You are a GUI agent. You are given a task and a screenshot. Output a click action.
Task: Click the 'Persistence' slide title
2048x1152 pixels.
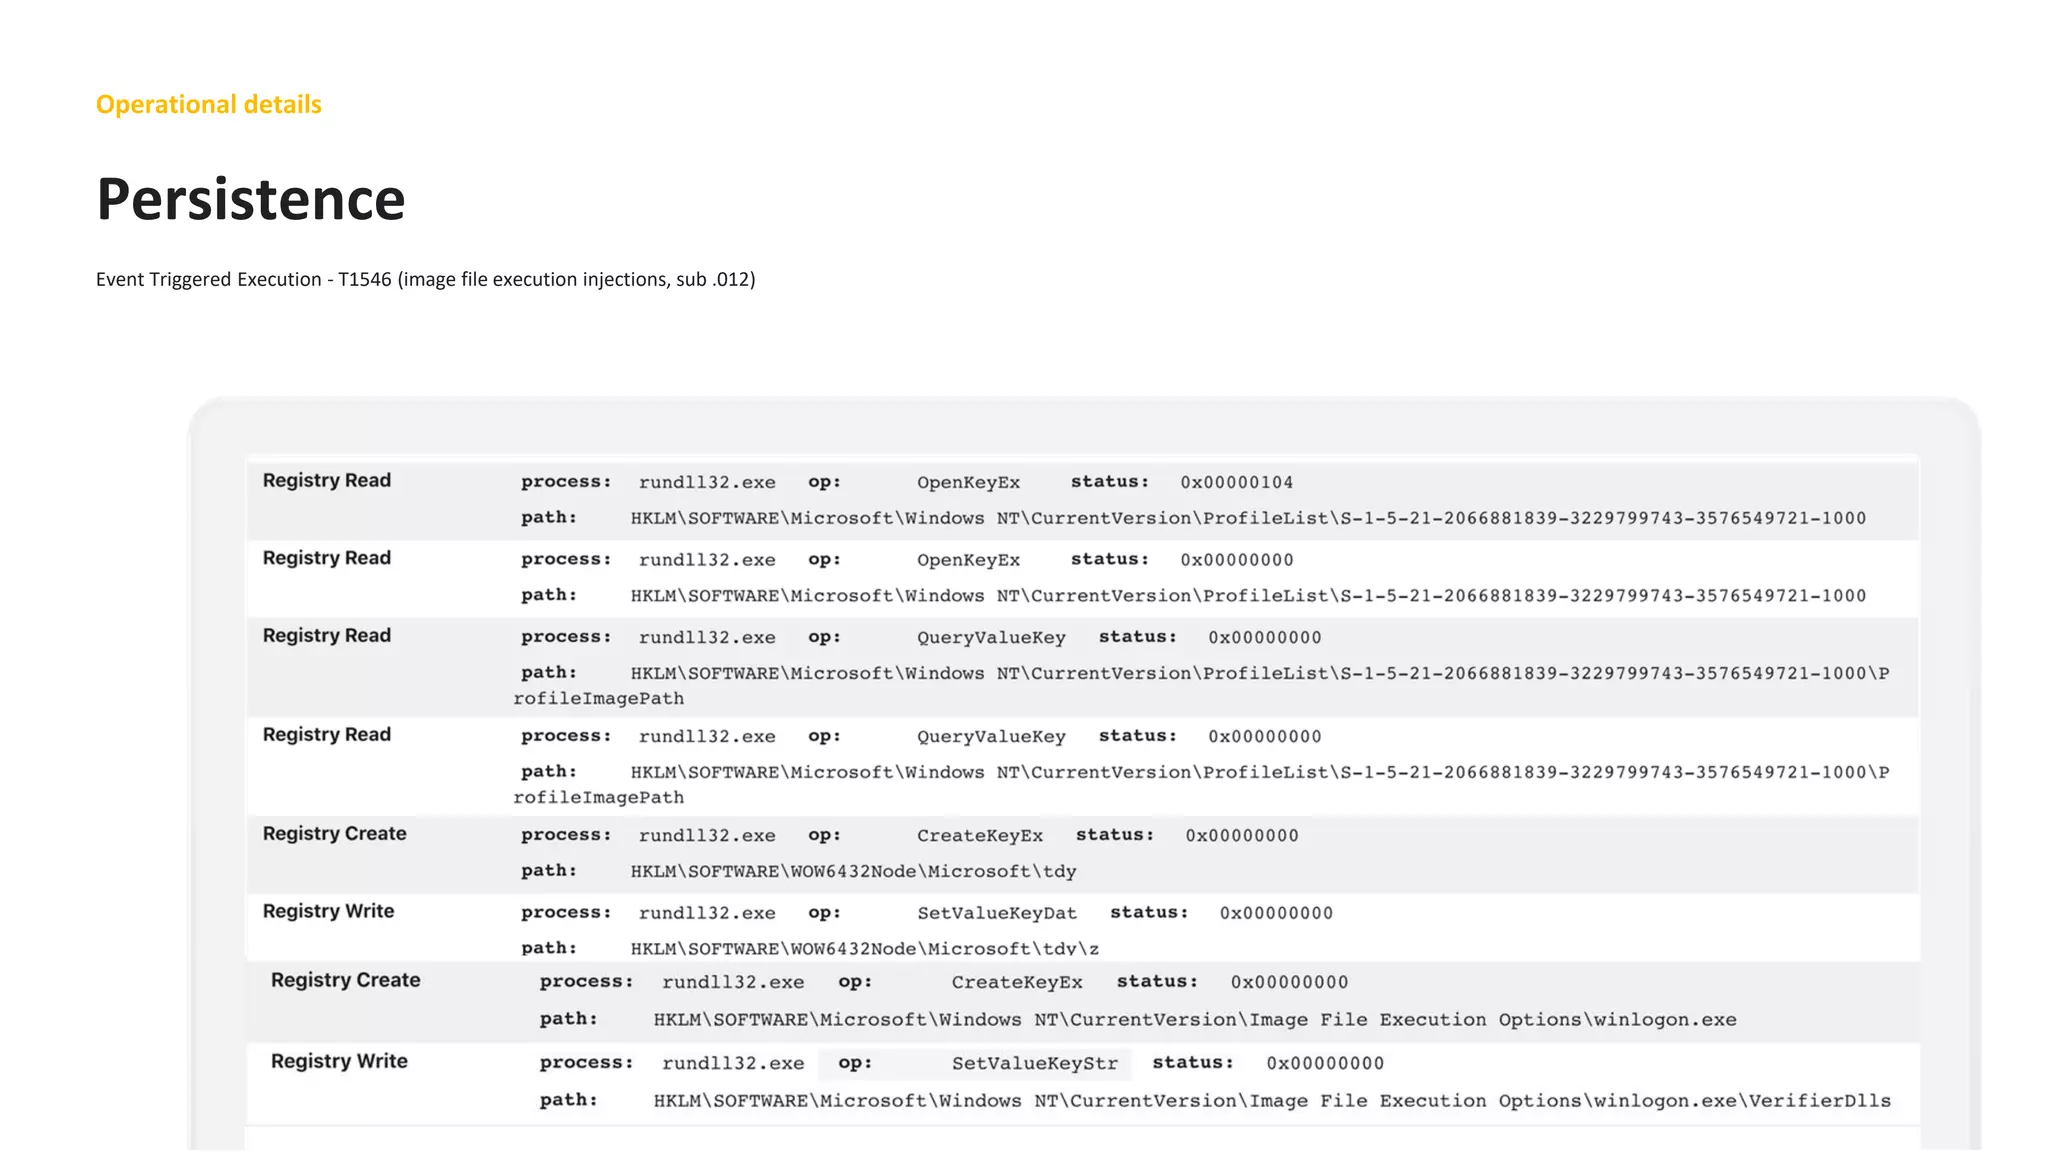[x=251, y=199]
